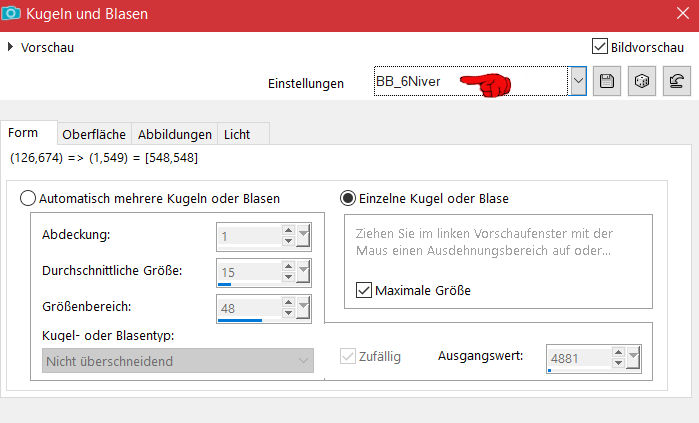This screenshot has width=699, height=423.
Task: Click the Größenbereich slider bar
Action: tap(240, 321)
